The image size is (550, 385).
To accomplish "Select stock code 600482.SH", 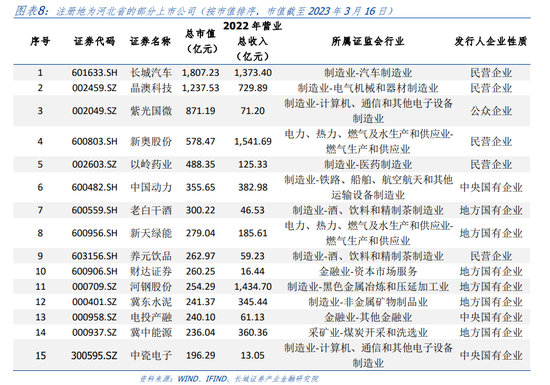I will [x=94, y=187].
